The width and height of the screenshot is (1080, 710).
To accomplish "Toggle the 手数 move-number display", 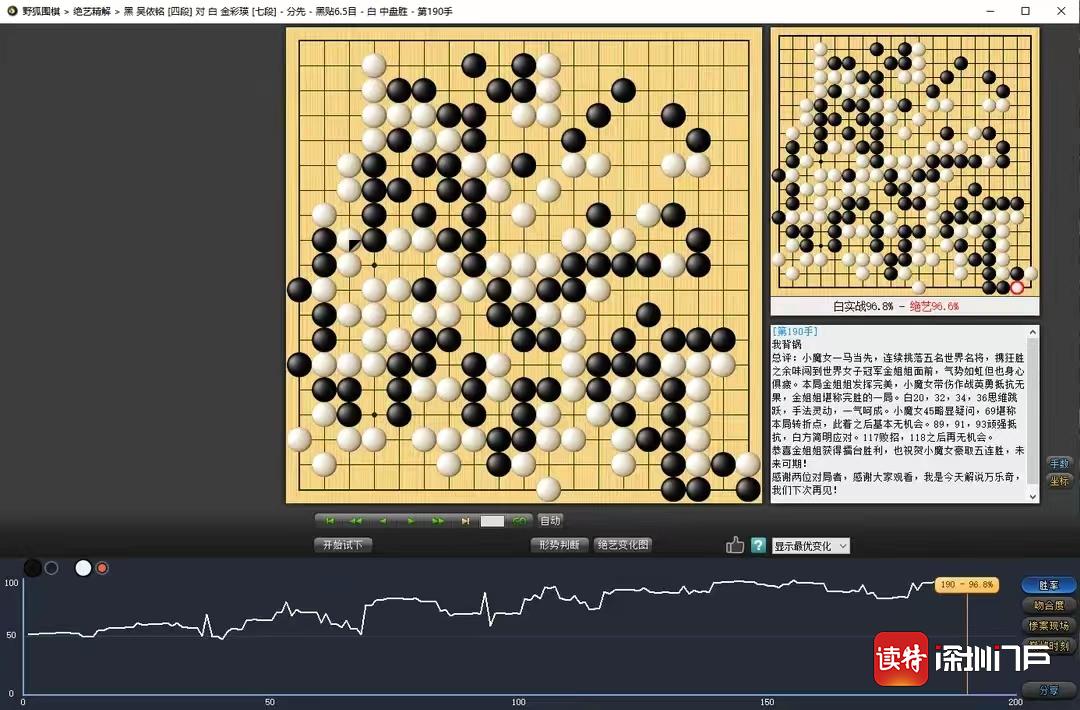I will pyautogui.click(x=1059, y=463).
